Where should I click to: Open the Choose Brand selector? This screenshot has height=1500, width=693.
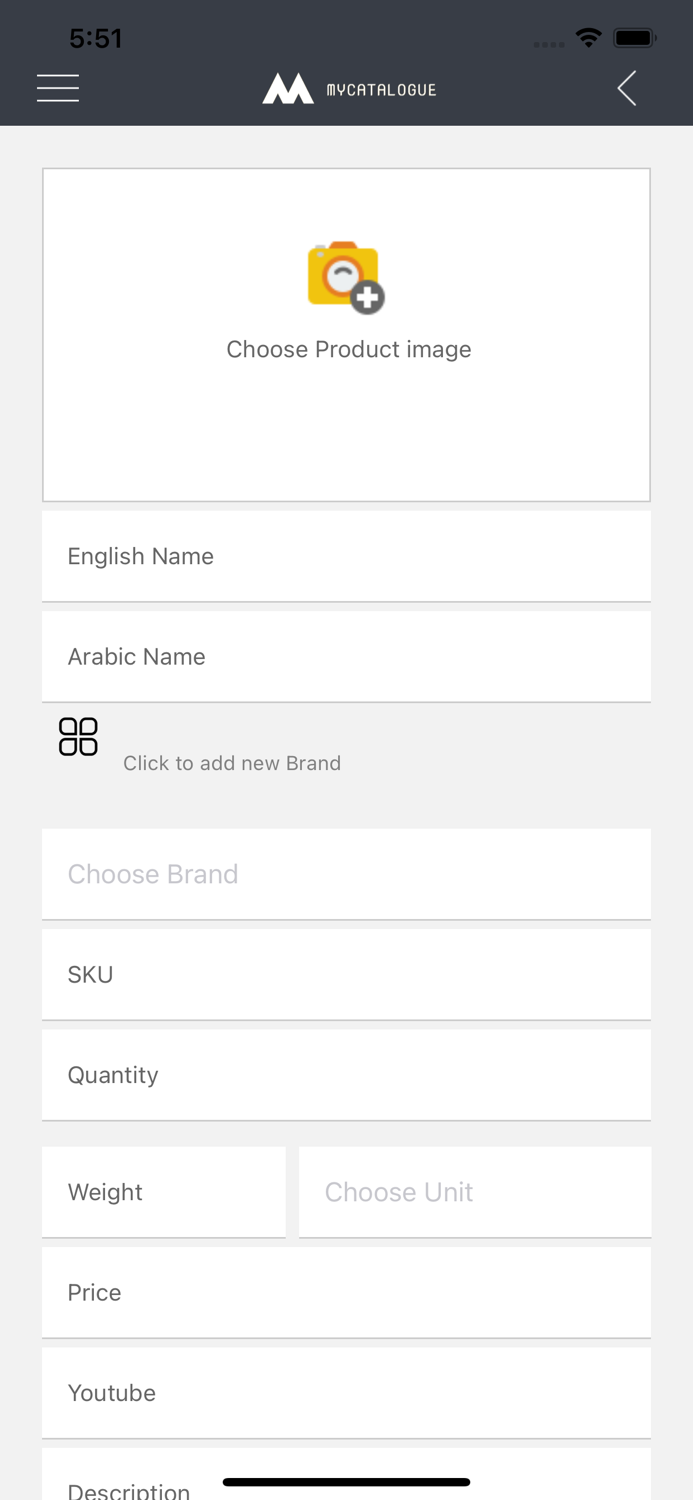pyautogui.click(x=346, y=873)
